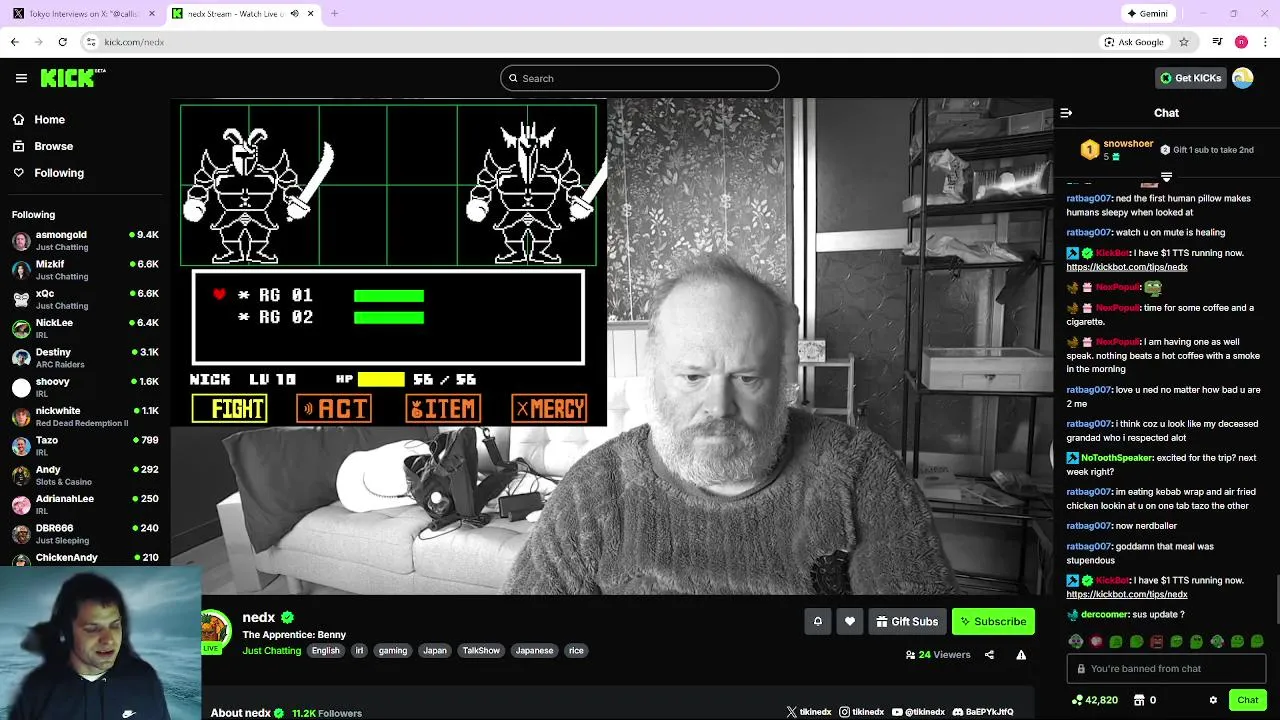Open NickLee channel in Following list

[x=85, y=328]
